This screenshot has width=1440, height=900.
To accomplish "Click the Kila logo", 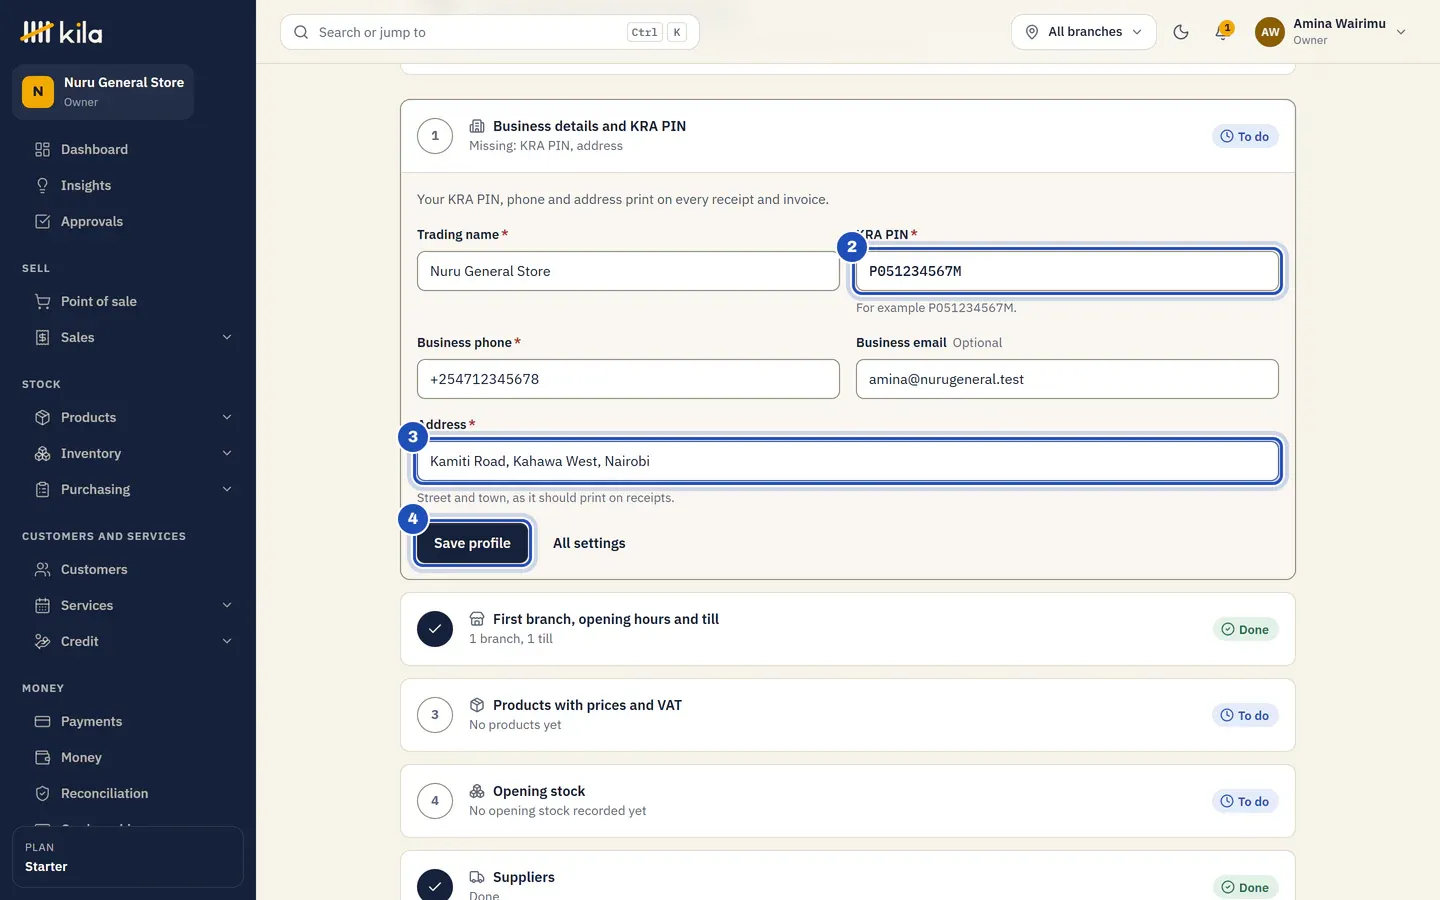I will pos(61,33).
